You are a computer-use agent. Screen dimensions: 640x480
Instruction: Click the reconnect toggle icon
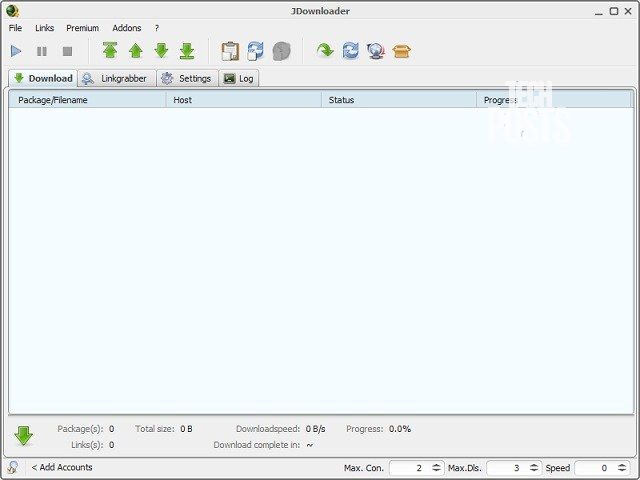256,51
